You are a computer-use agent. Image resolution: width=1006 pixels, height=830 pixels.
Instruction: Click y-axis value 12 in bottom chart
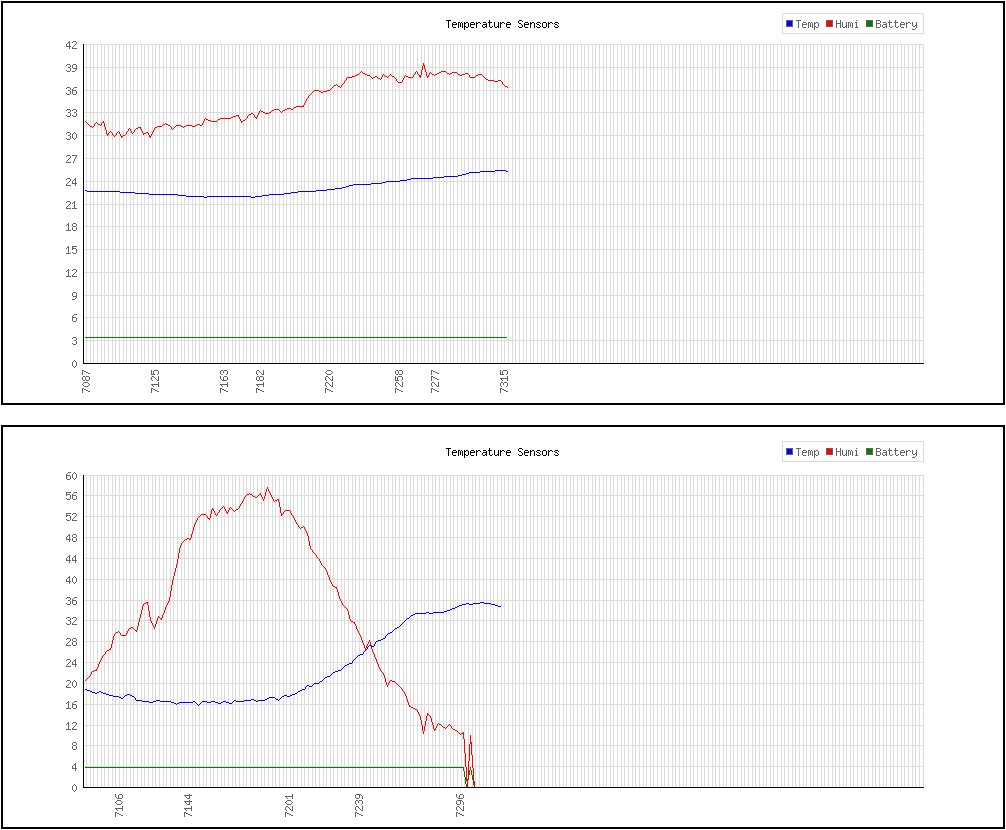pyautogui.click(x=71, y=726)
